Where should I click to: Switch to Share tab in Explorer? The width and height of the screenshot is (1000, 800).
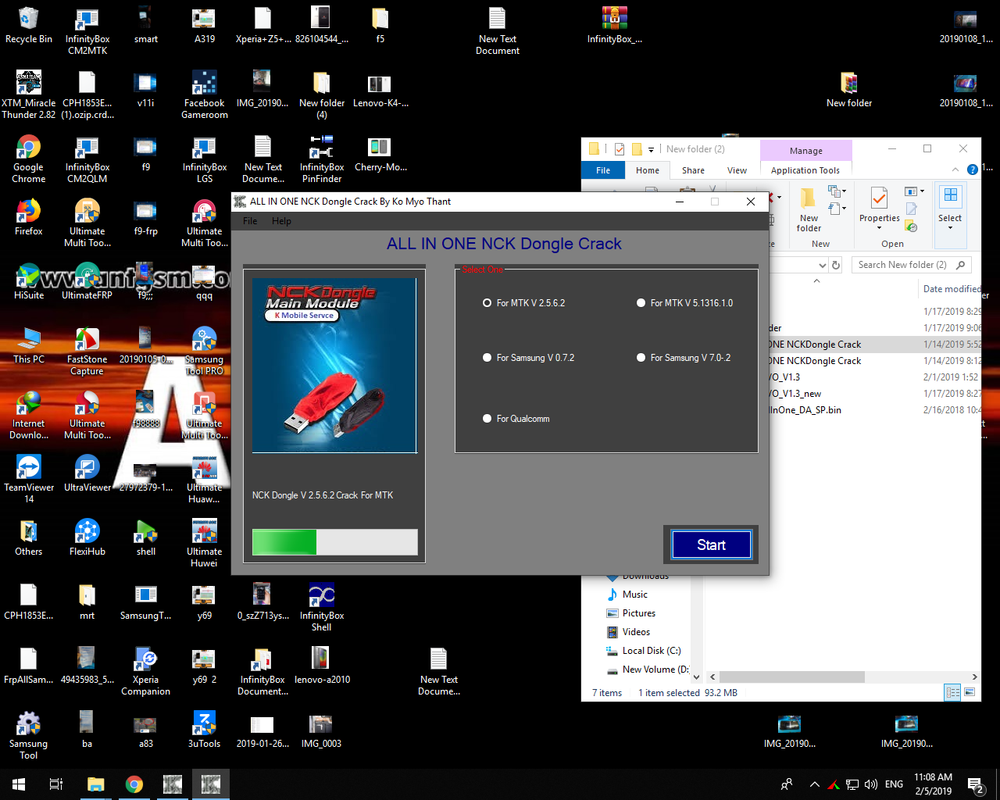pyautogui.click(x=693, y=170)
